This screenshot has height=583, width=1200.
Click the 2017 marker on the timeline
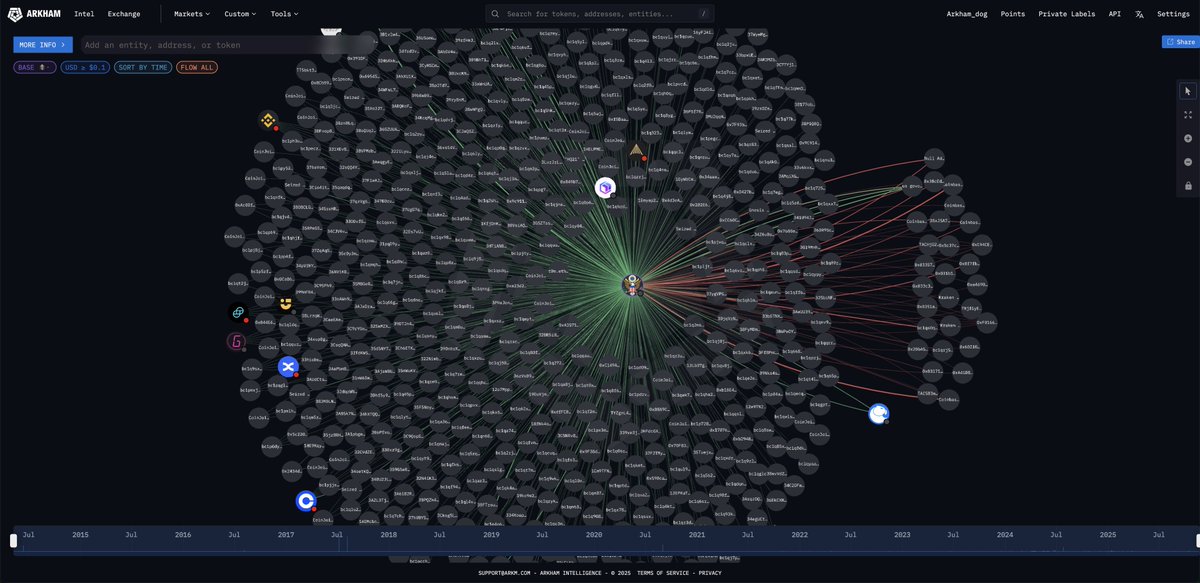point(286,535)
